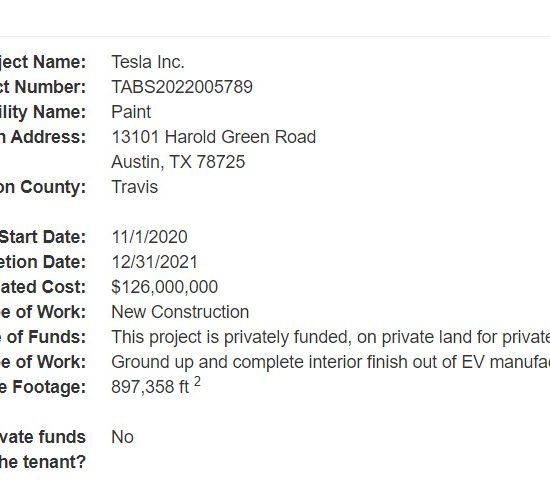
Task: Click the Travis county value
Action: [135, 187]
